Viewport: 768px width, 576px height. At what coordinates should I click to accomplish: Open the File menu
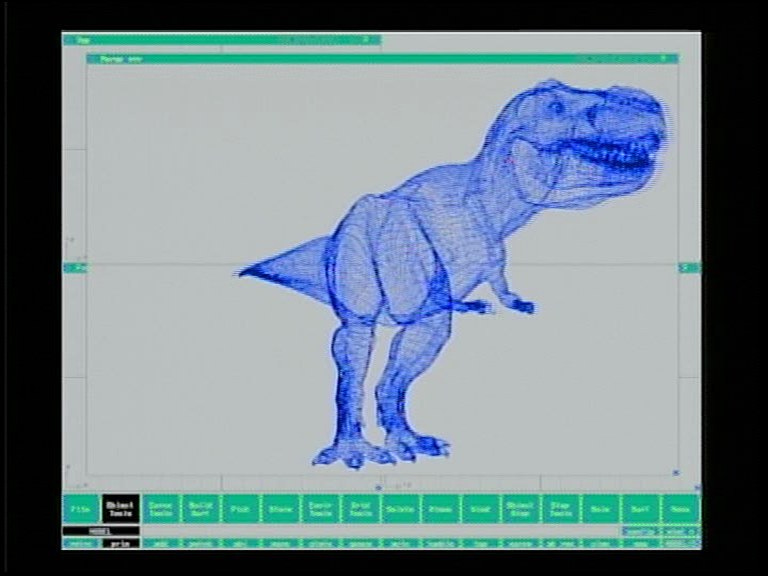tap(81, 509)
